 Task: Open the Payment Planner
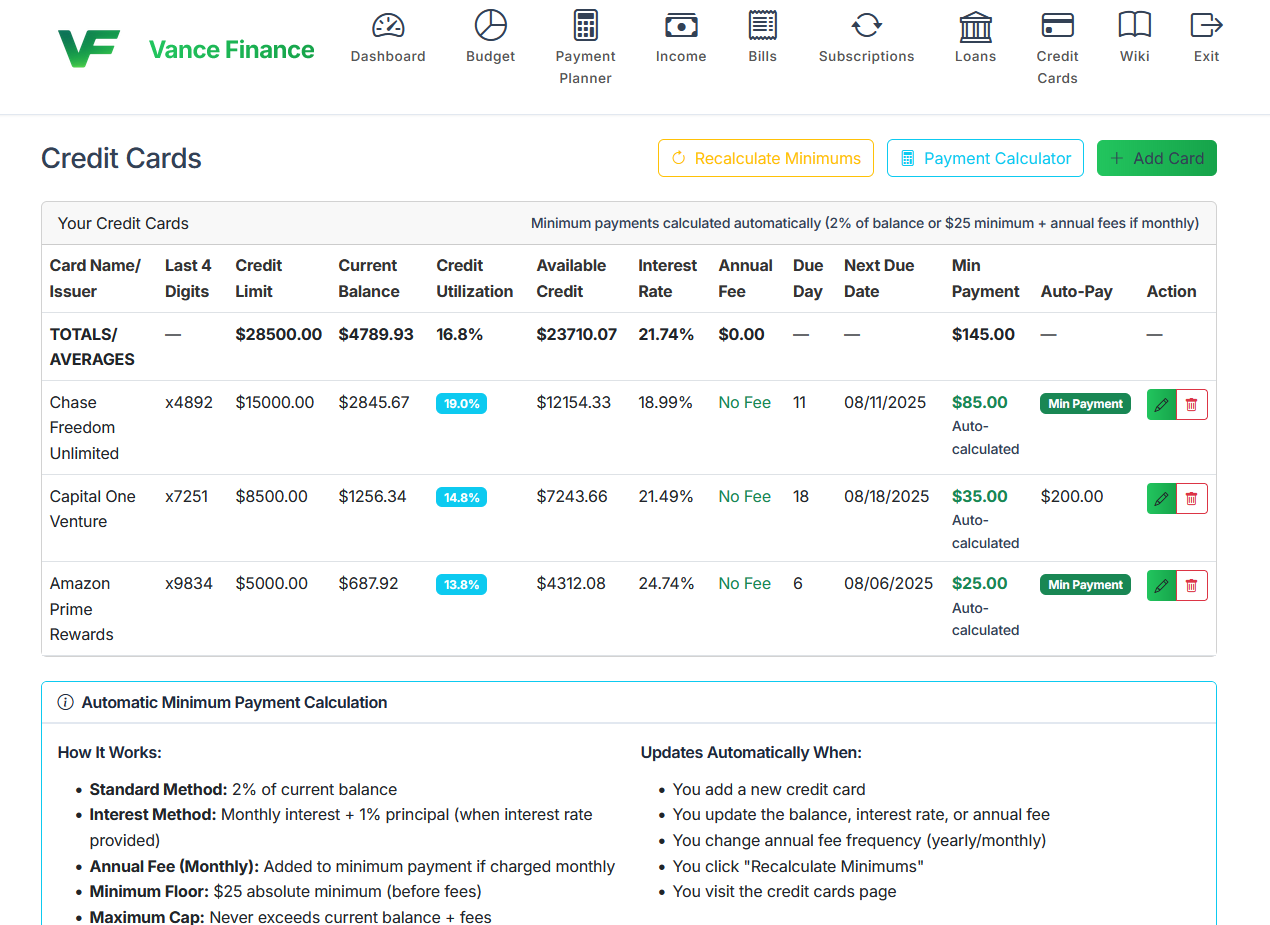pos(585,35)
